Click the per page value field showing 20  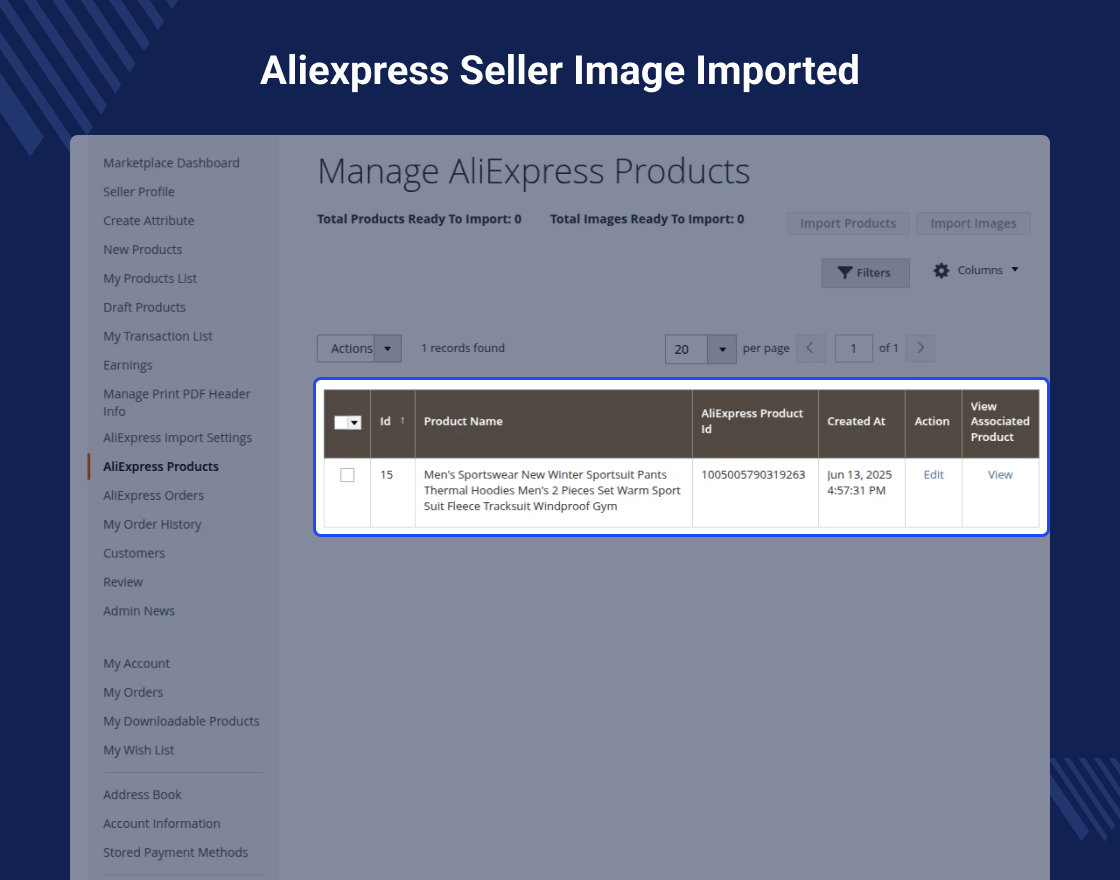point(686,349)
